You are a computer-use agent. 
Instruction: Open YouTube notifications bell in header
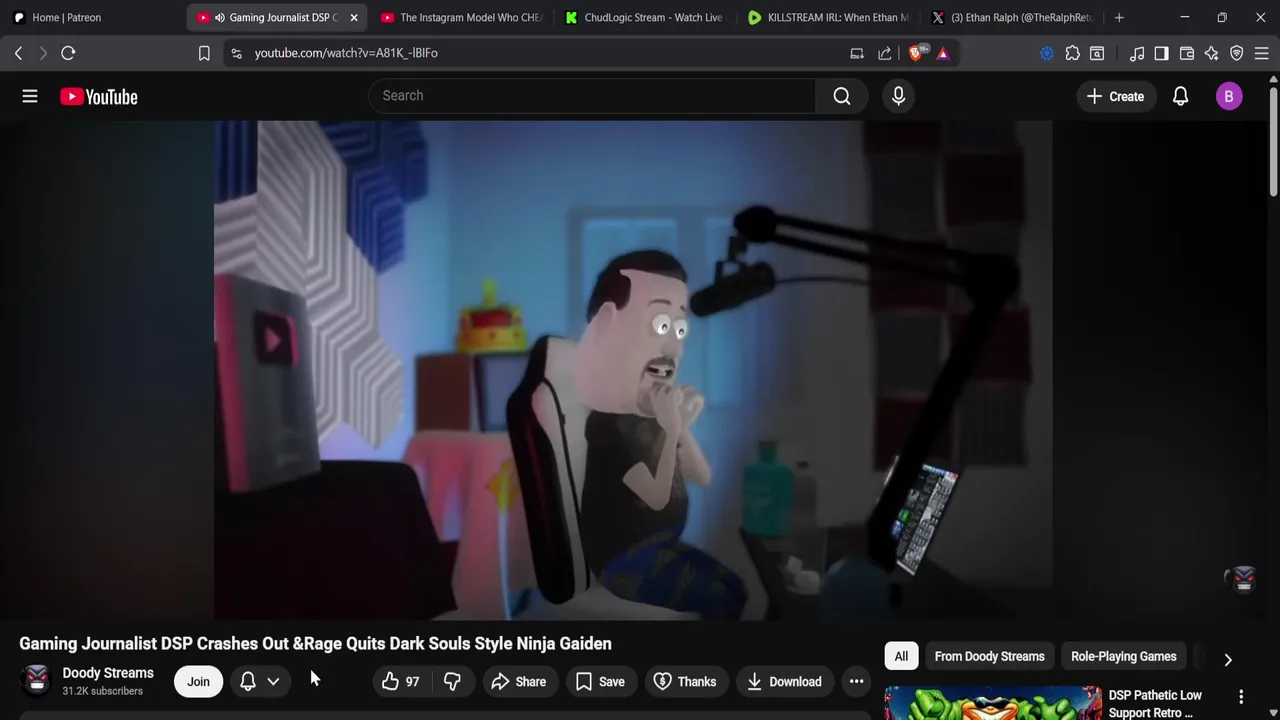[1180, 96]
